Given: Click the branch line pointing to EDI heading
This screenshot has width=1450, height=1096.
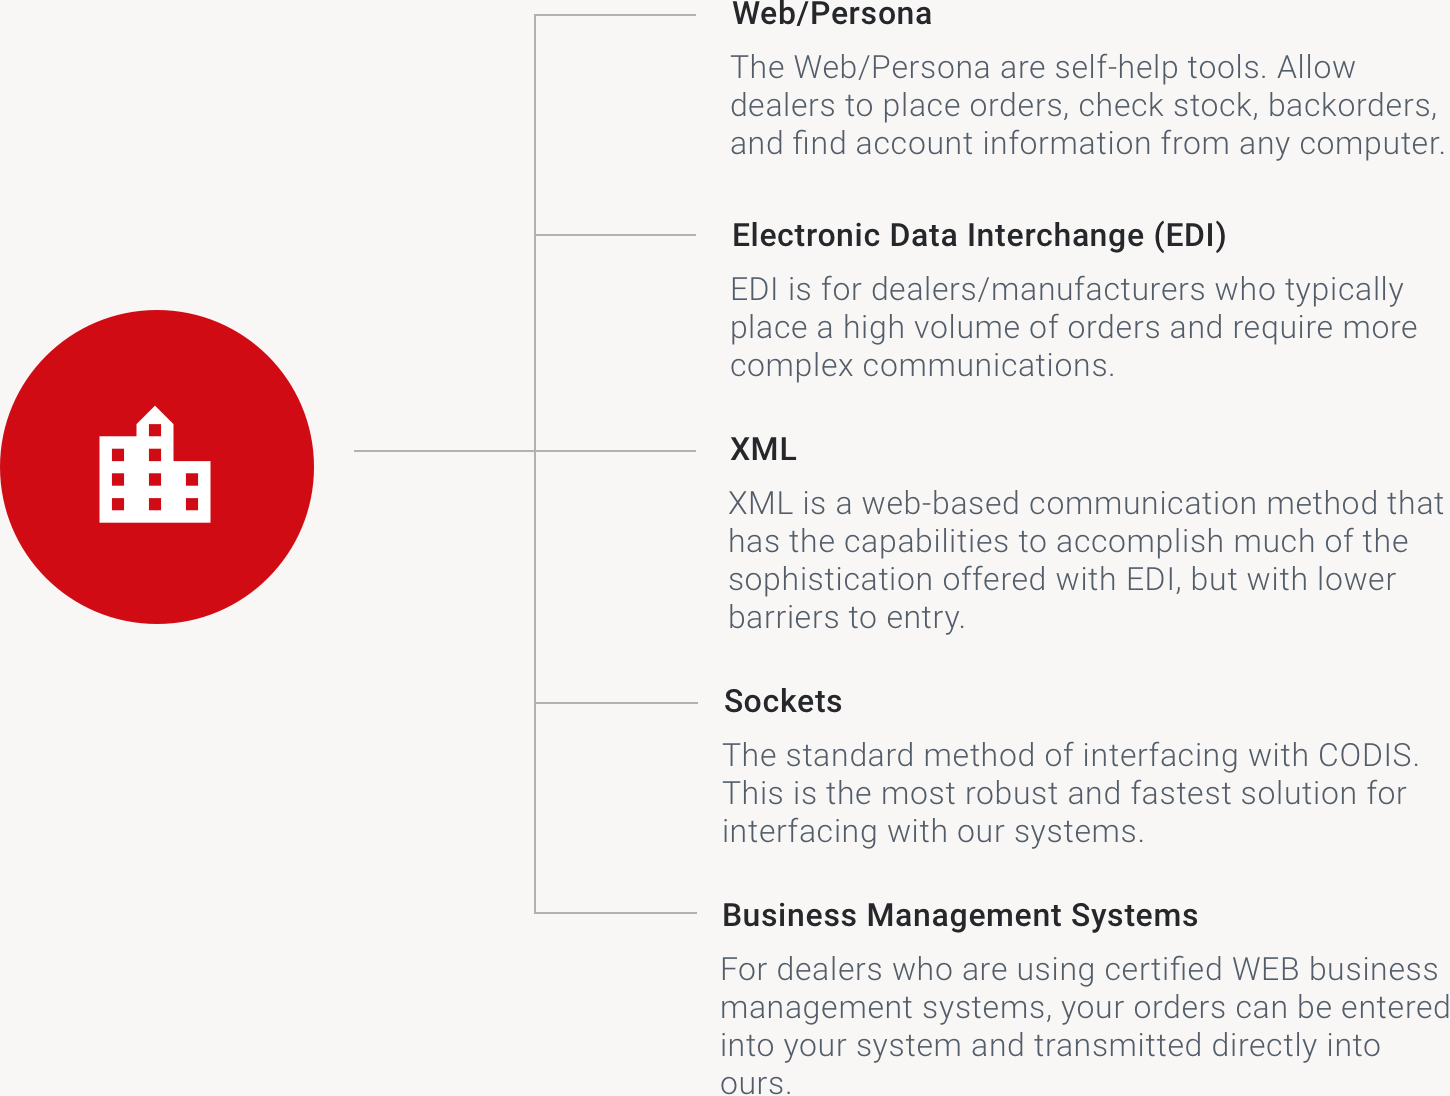Looking at the screenshot, I should tap(615, 235).
